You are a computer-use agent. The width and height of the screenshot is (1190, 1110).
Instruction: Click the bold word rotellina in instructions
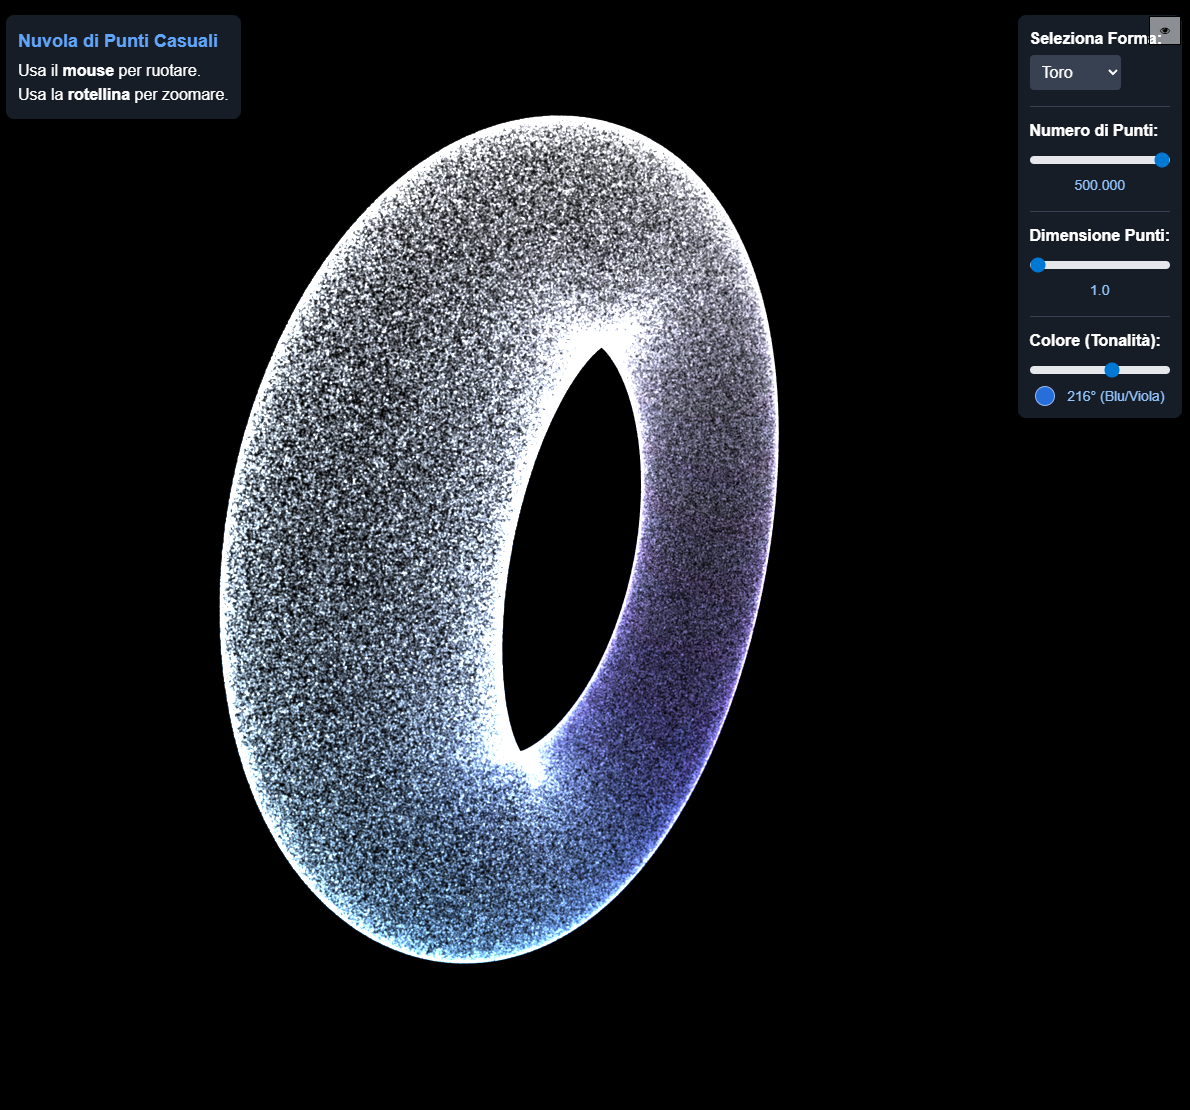[x=98, y=94]
